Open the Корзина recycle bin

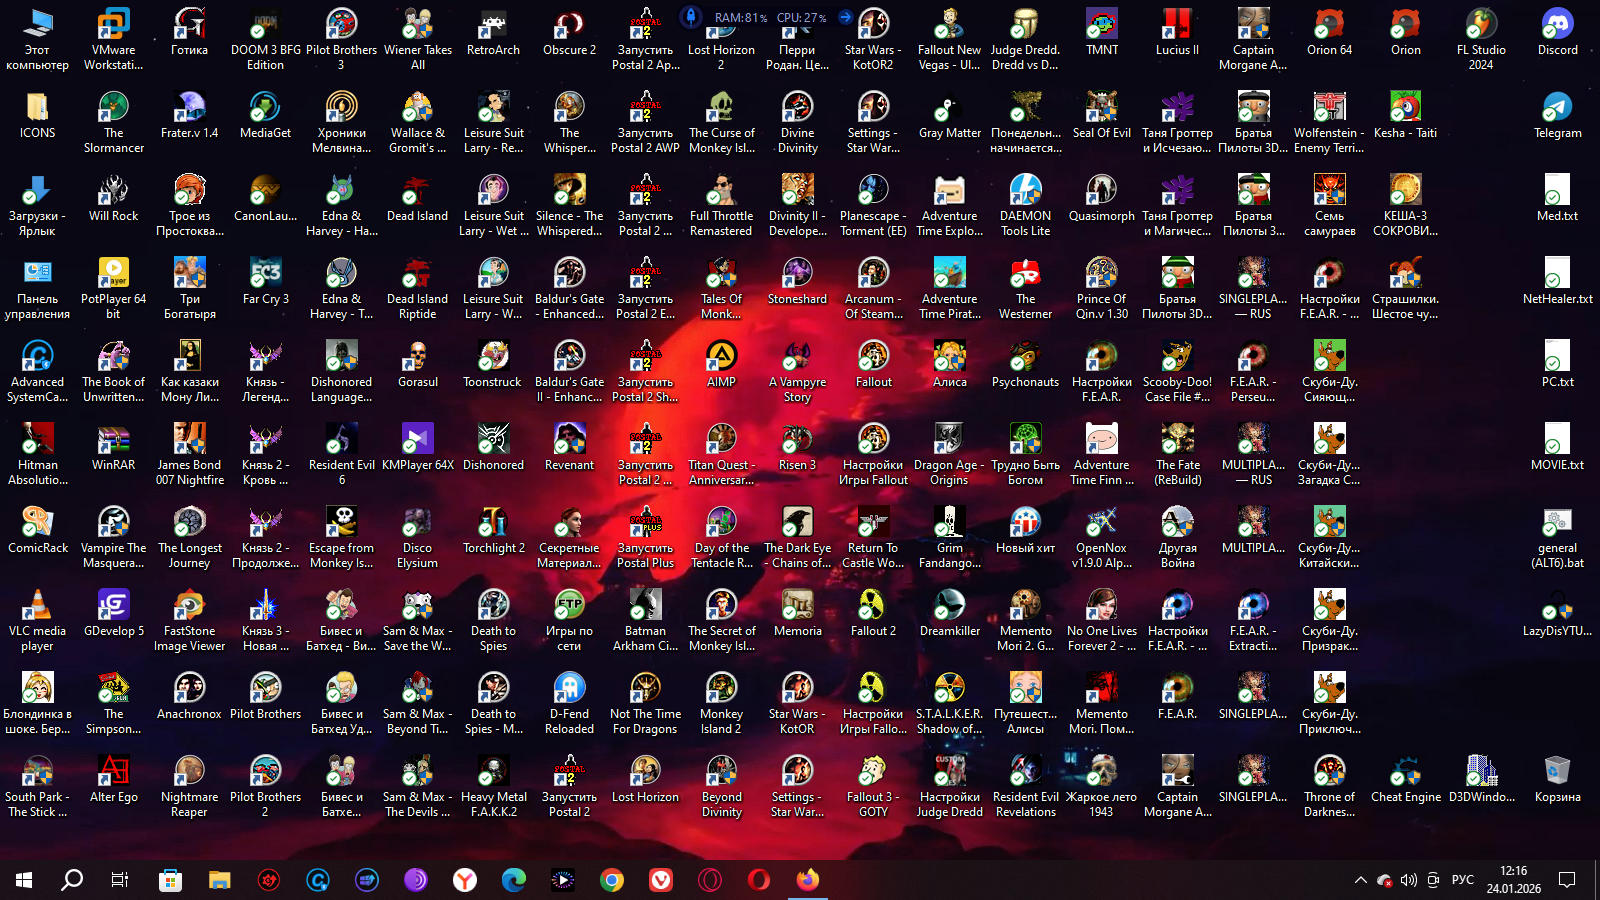pyautogui.click(x=1557, y=778)
